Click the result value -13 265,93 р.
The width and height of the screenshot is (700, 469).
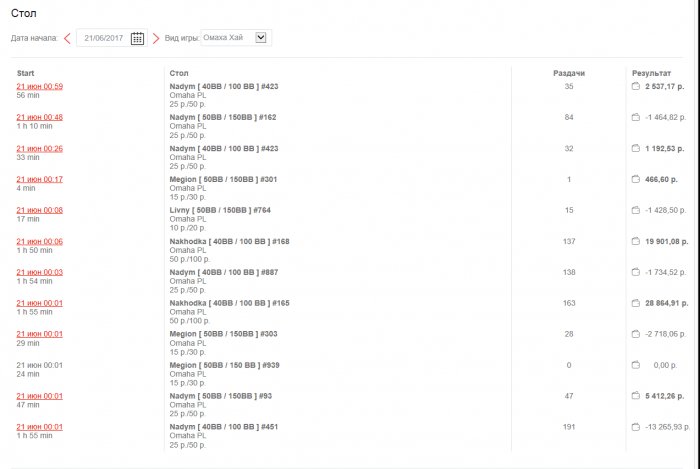(667, 427)
